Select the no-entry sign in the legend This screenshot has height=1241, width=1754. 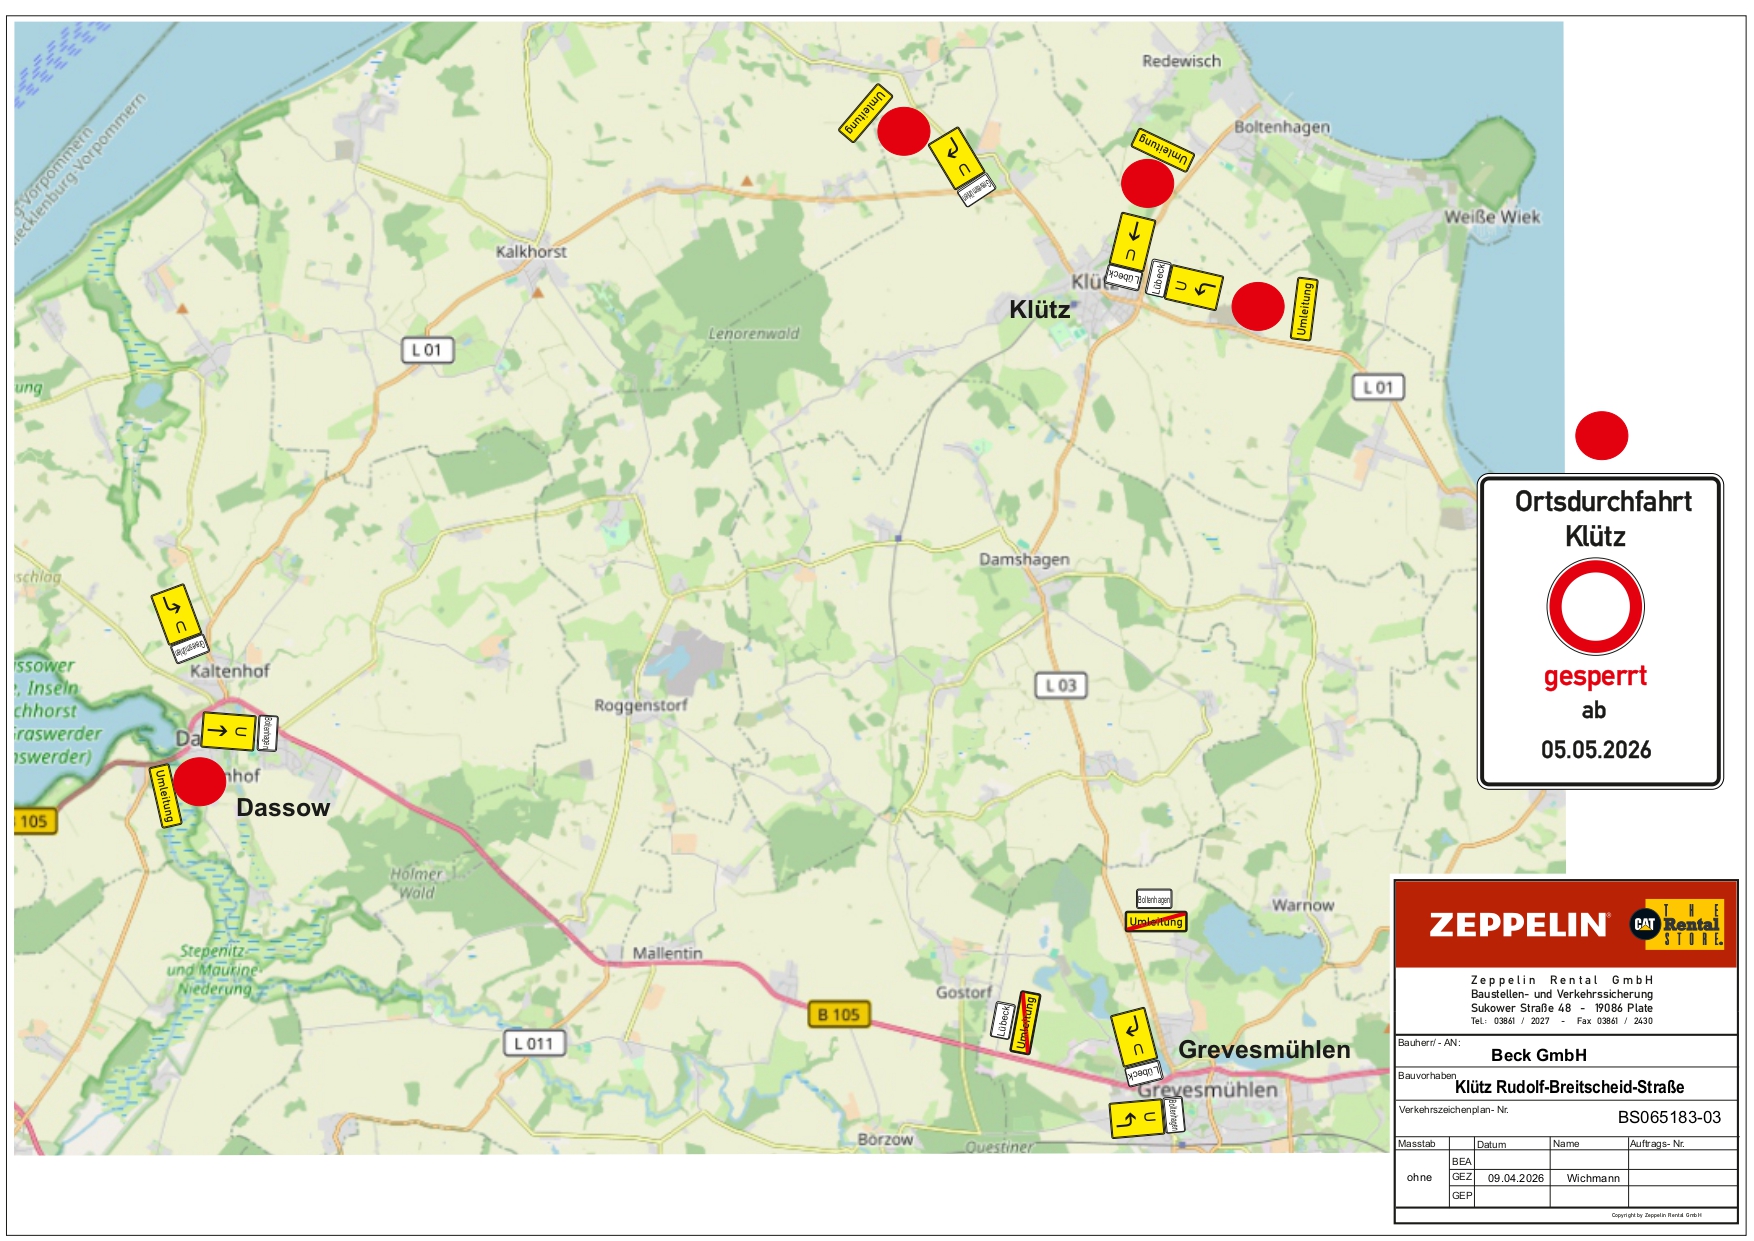pyautogui.click(x=1595, y=607)
